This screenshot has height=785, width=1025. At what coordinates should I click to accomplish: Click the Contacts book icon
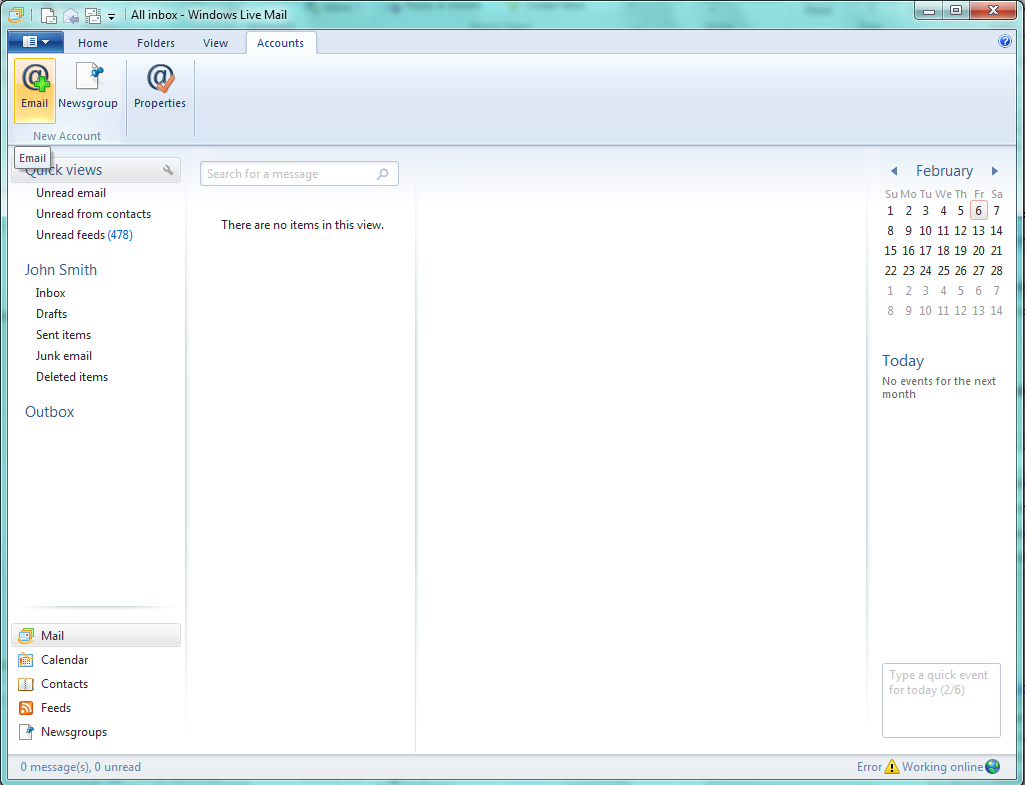(x=25, y=684)
